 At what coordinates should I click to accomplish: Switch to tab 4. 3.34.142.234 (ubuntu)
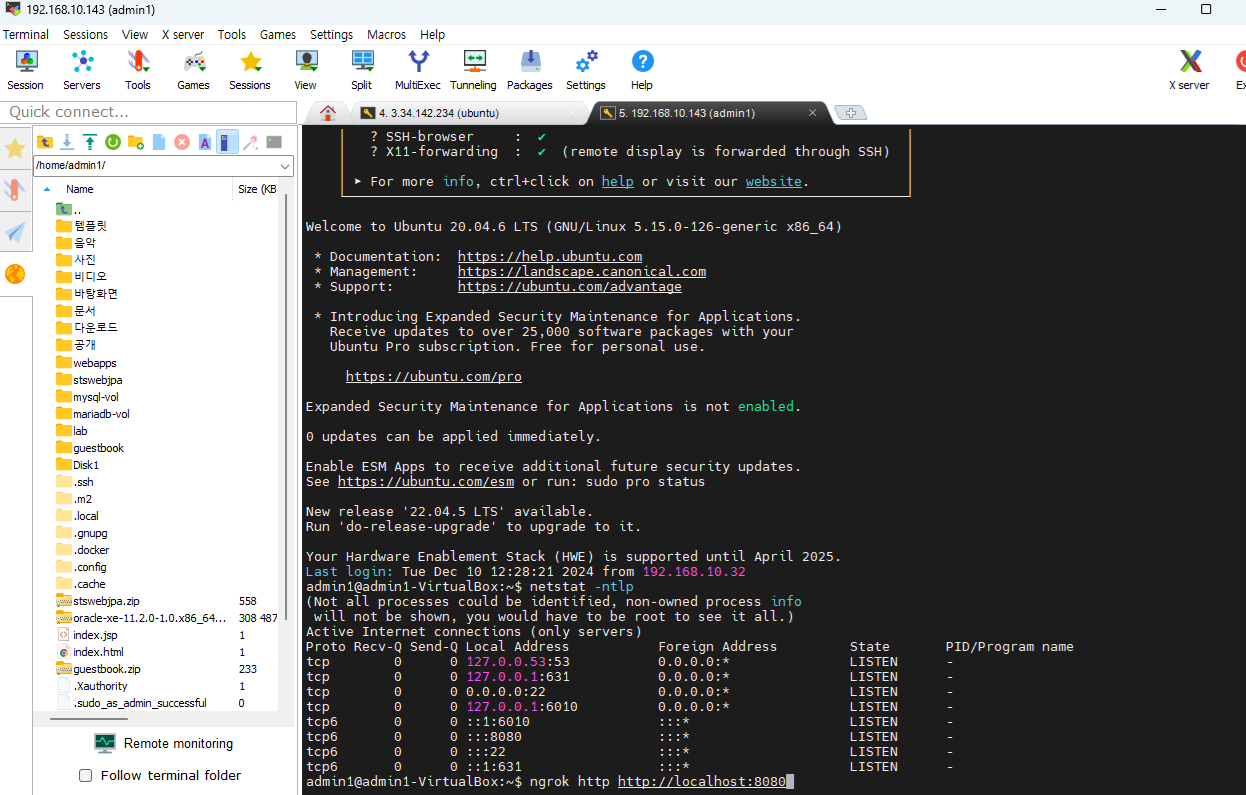coord(468,113)
